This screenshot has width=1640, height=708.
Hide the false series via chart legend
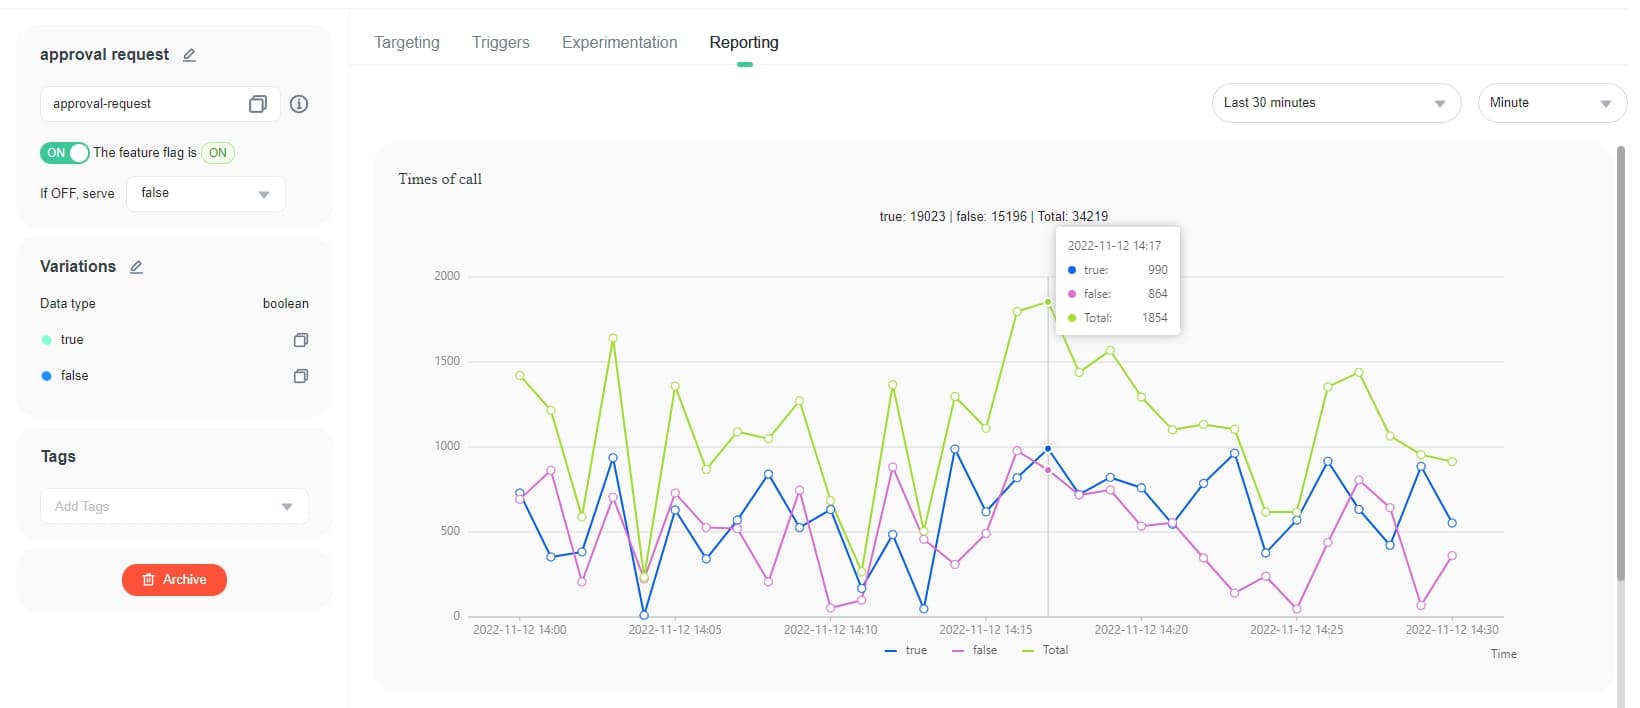(x=975, y=651)
